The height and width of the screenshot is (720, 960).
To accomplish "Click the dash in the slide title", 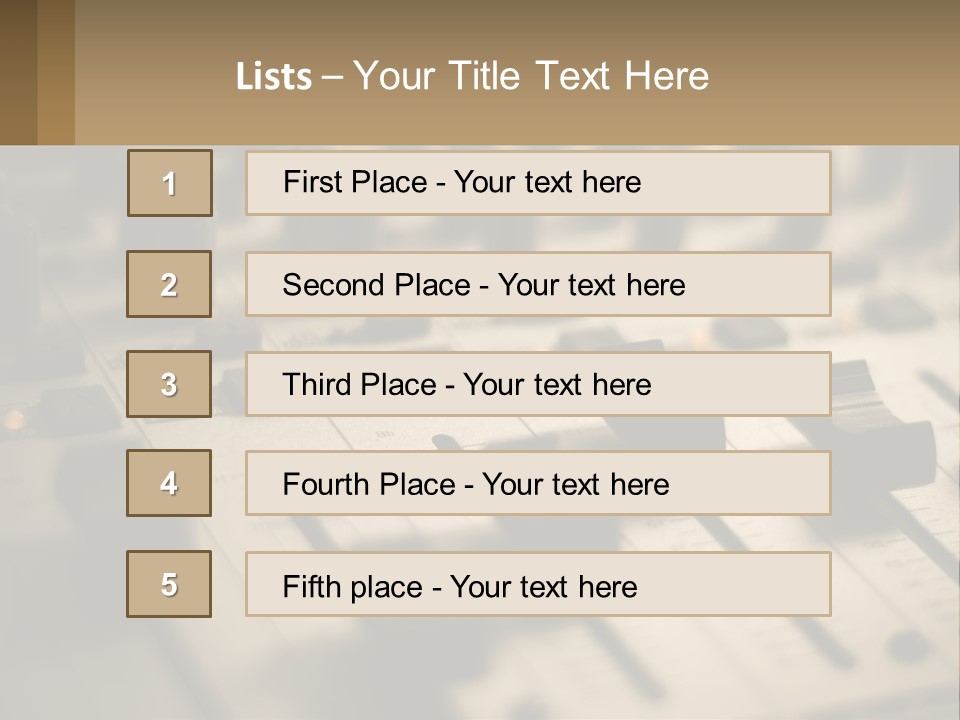I will pyautogui.click(x=332, y=77).
